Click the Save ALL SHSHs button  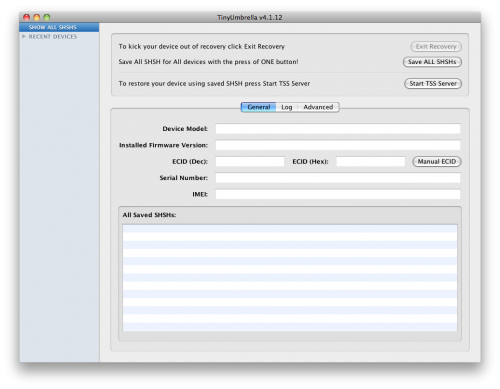[432, 62]
